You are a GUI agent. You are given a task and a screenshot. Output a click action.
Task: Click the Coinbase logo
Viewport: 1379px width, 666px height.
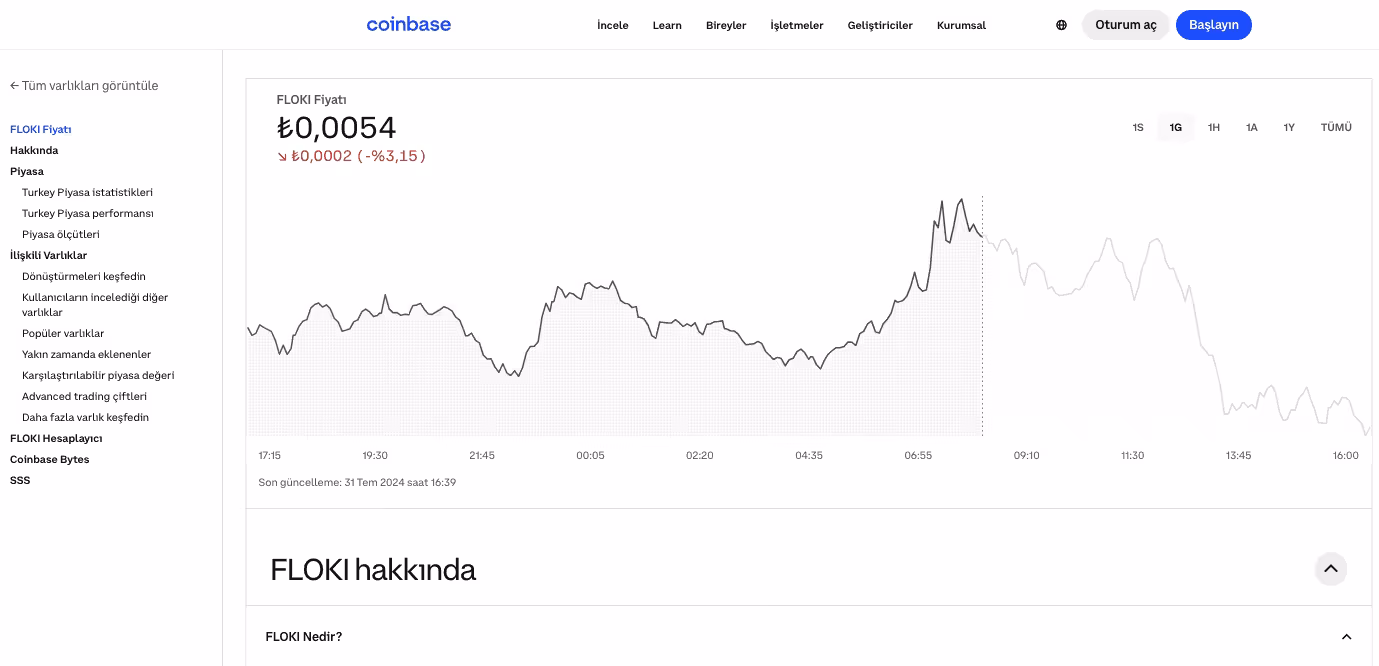[x=408, y=25]
